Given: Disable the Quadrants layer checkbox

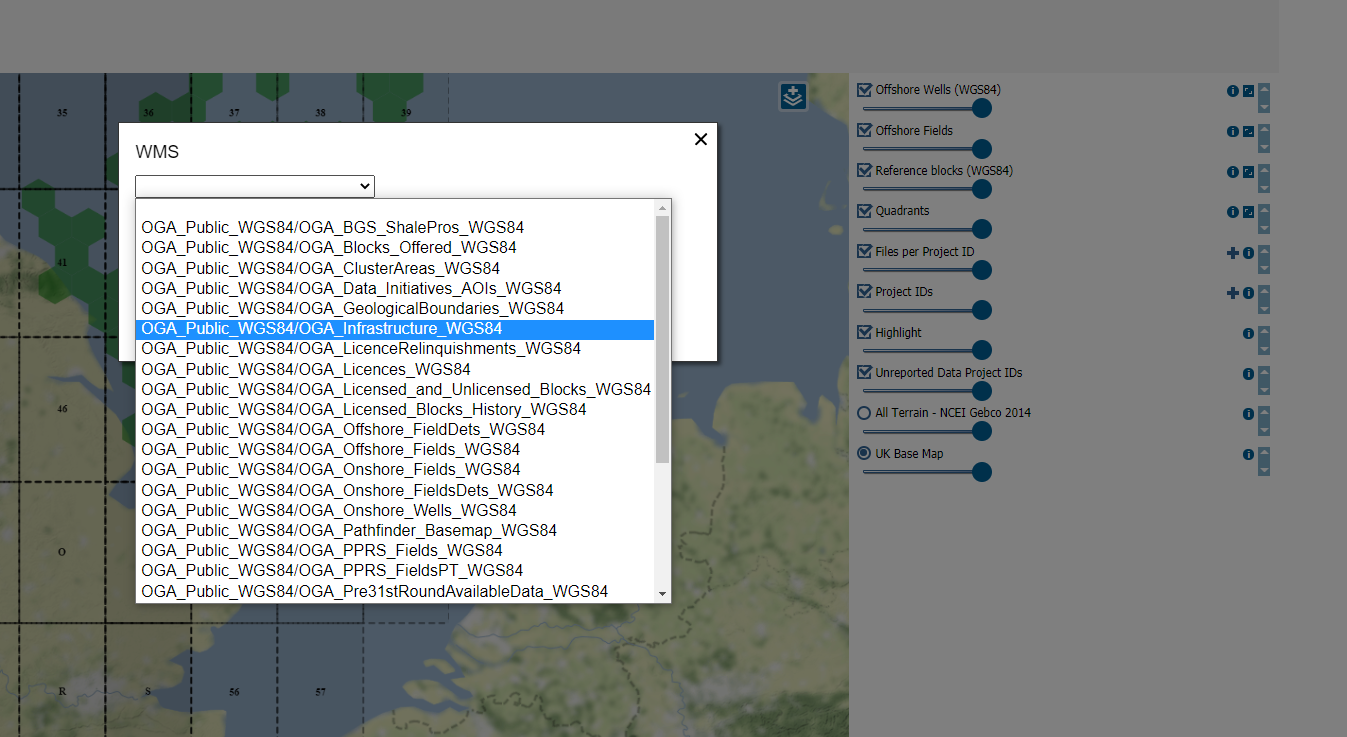Looking at the screenshot, I should tap(863, 210).
